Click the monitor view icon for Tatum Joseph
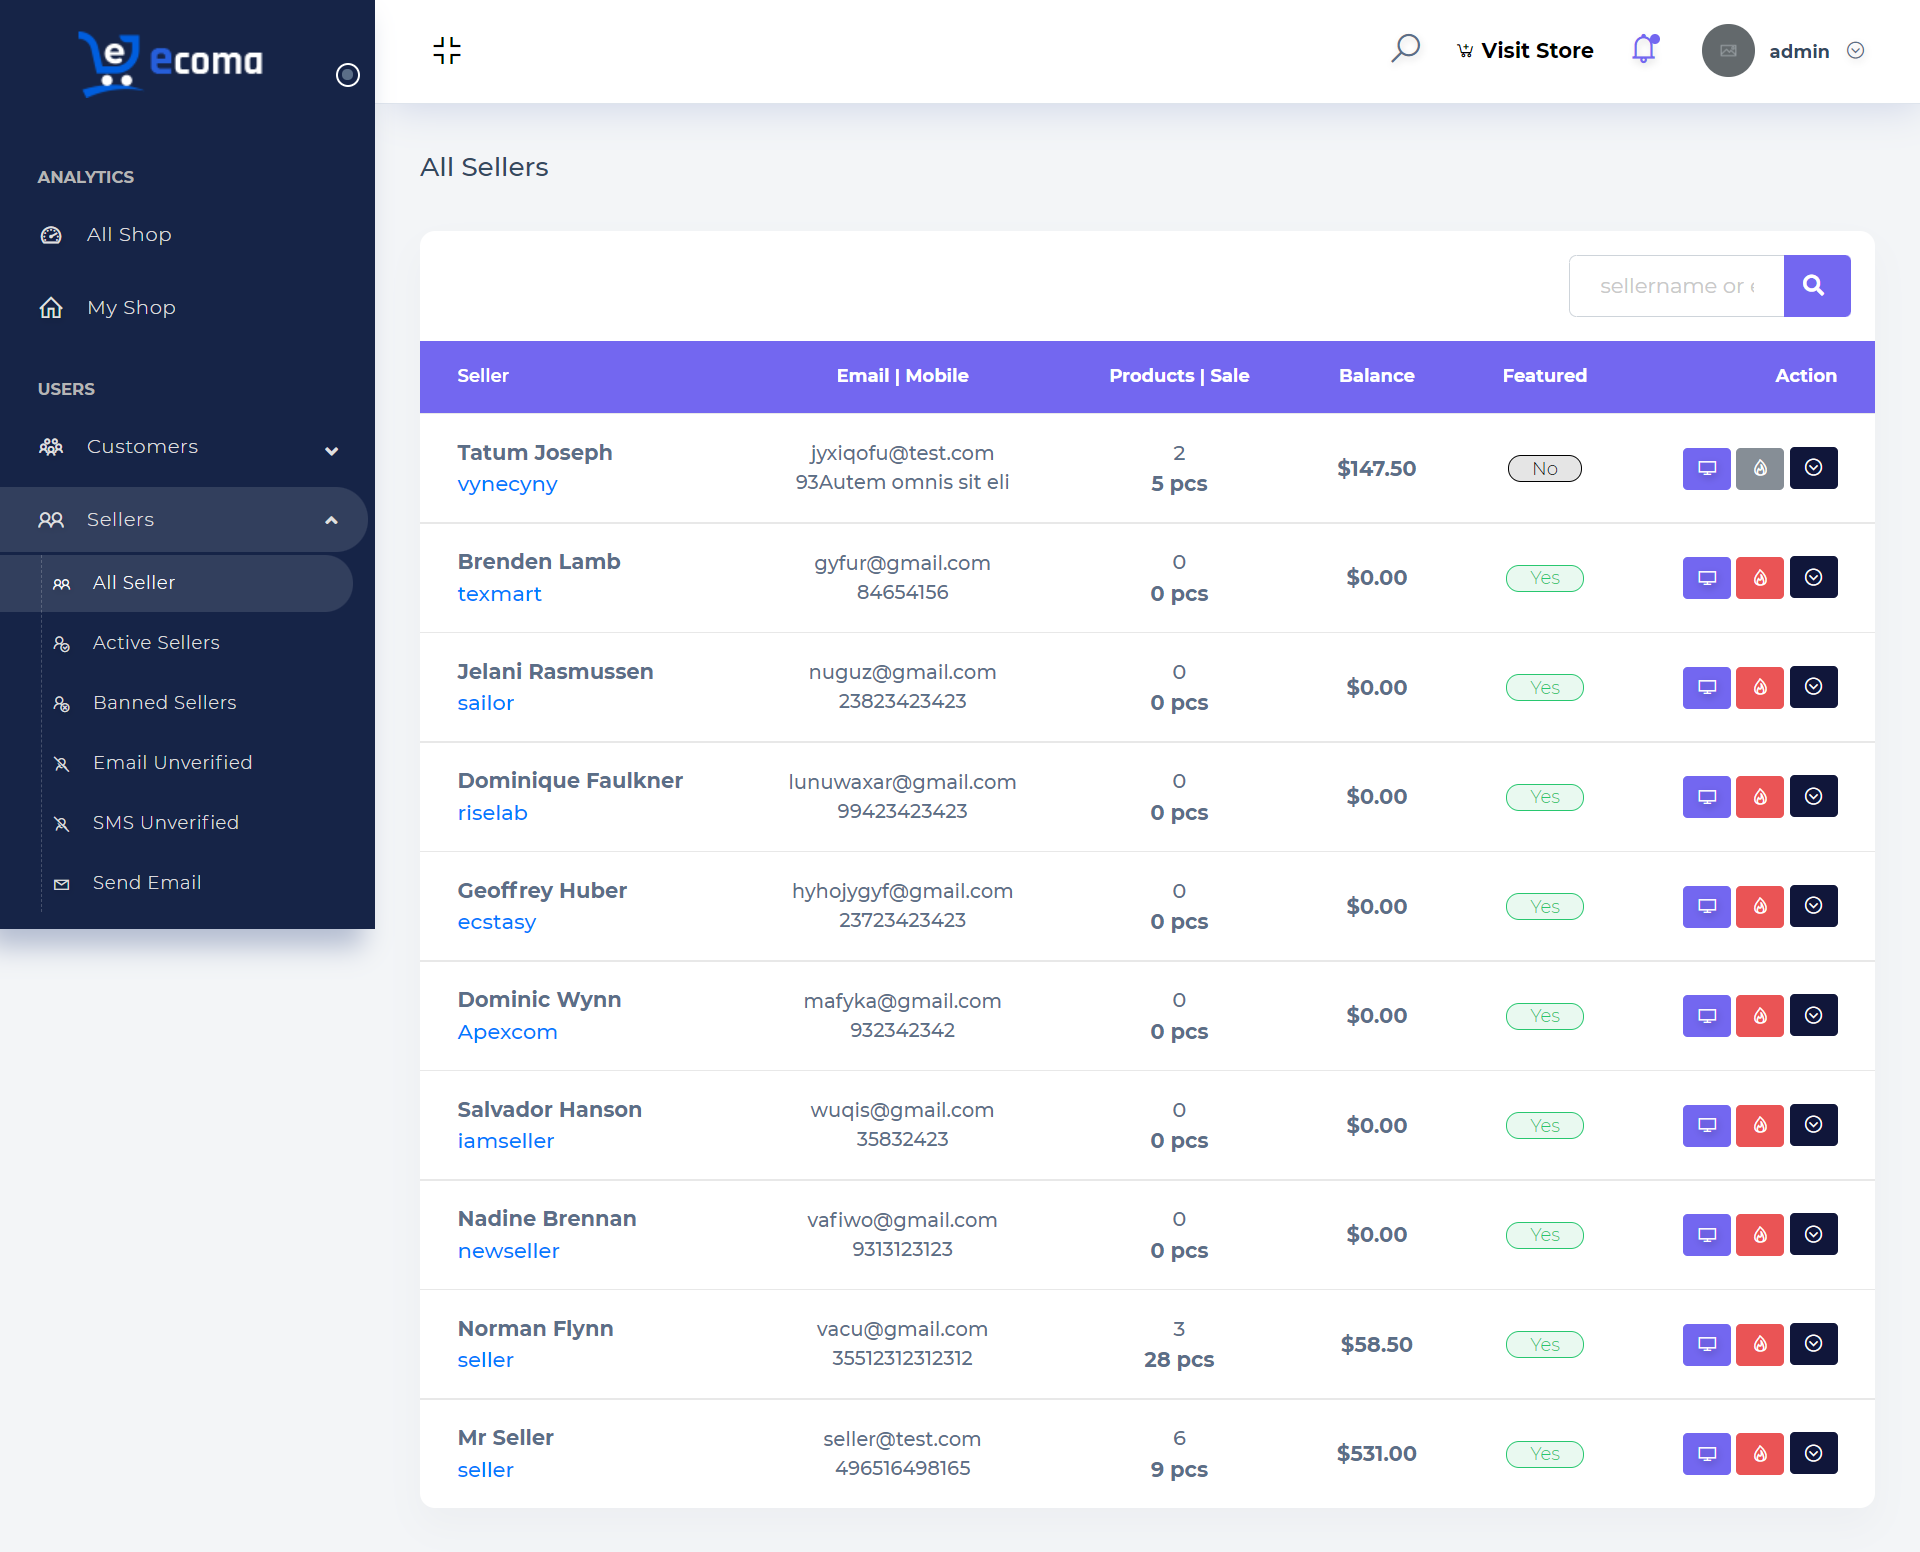 tap(1706, 468)
